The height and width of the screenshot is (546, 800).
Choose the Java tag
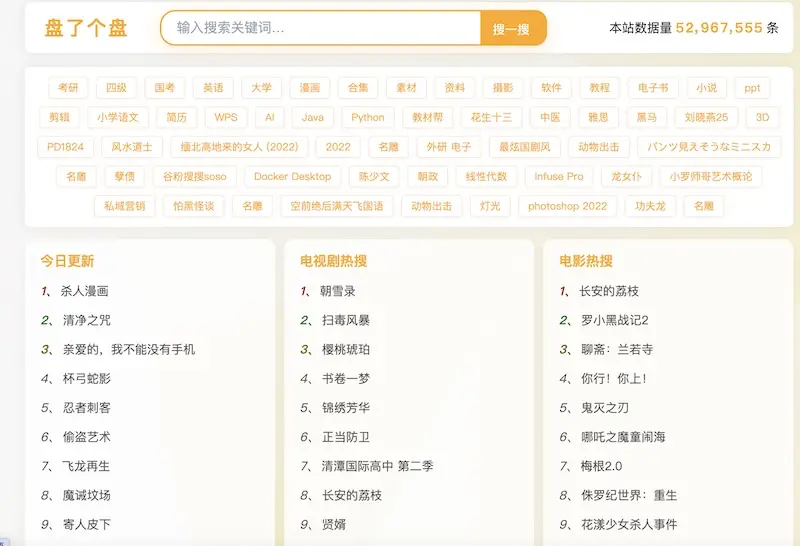pos(313,117)
